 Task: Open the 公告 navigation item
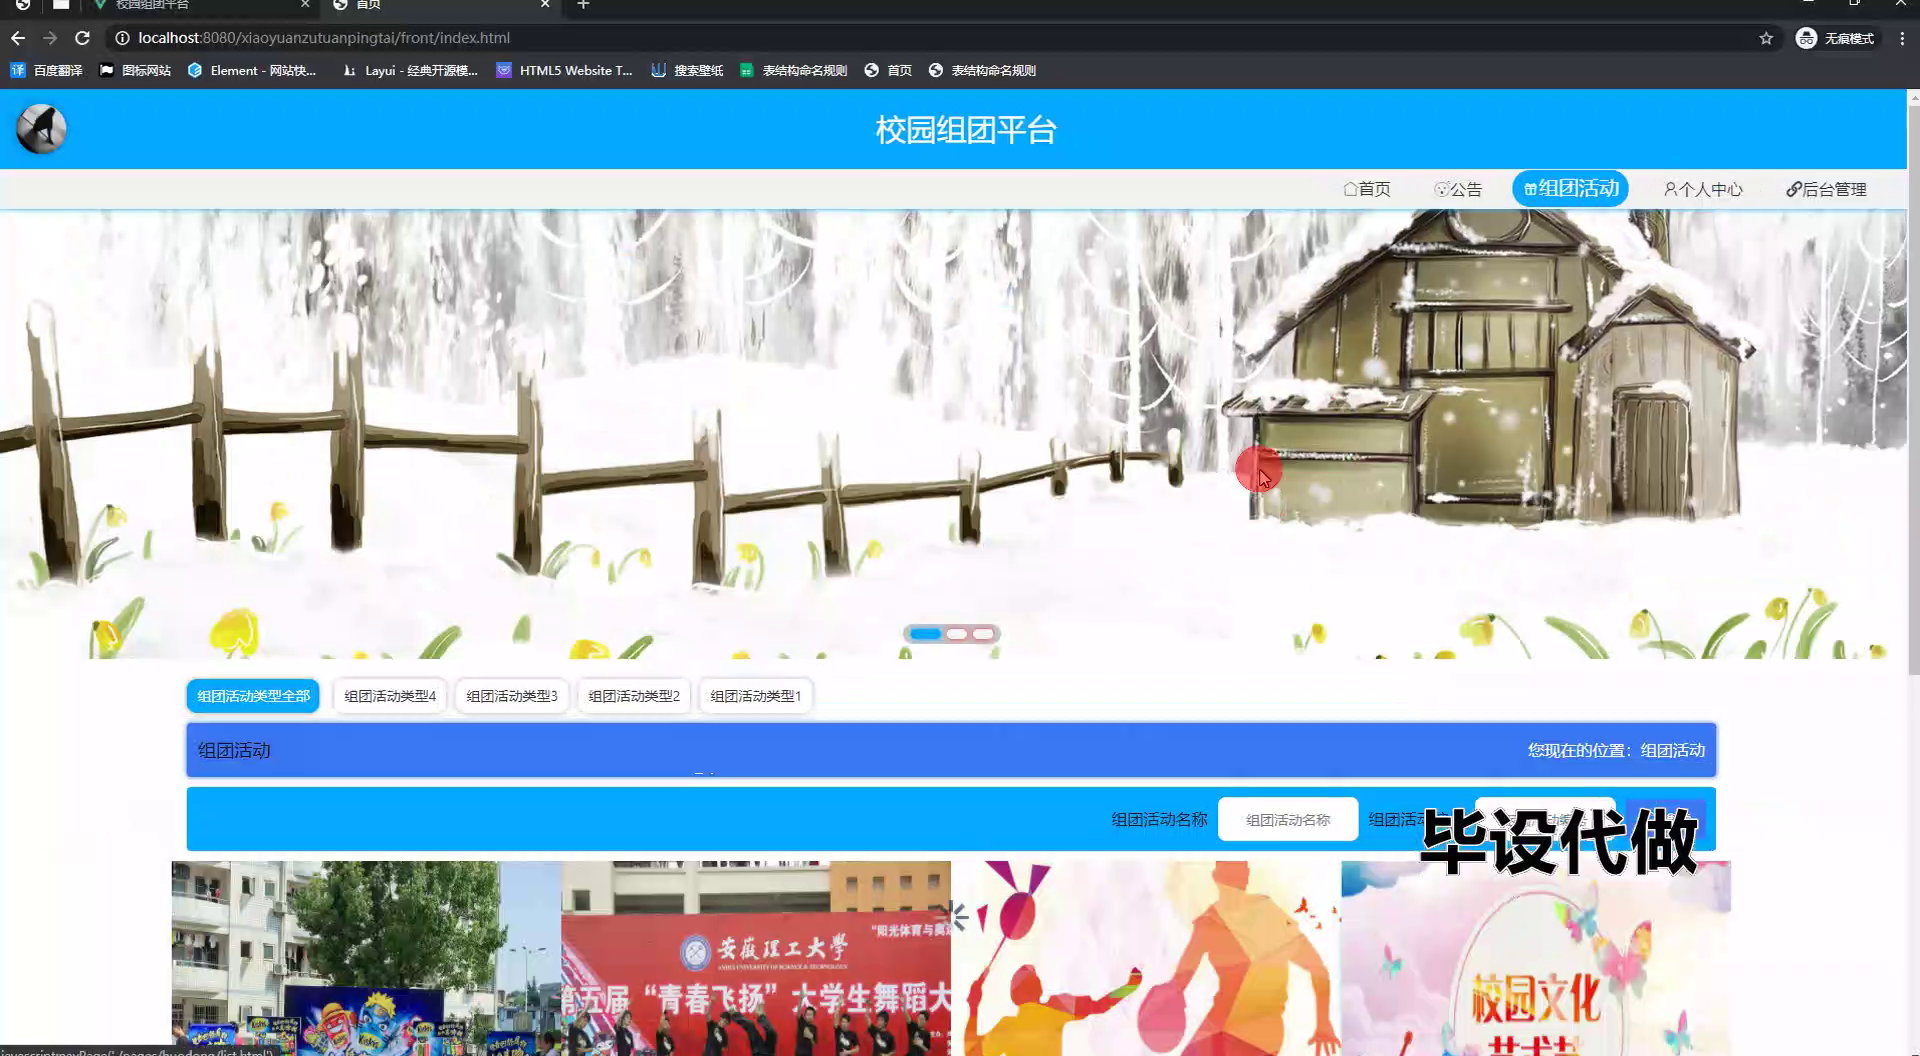tap(1458, 189)
